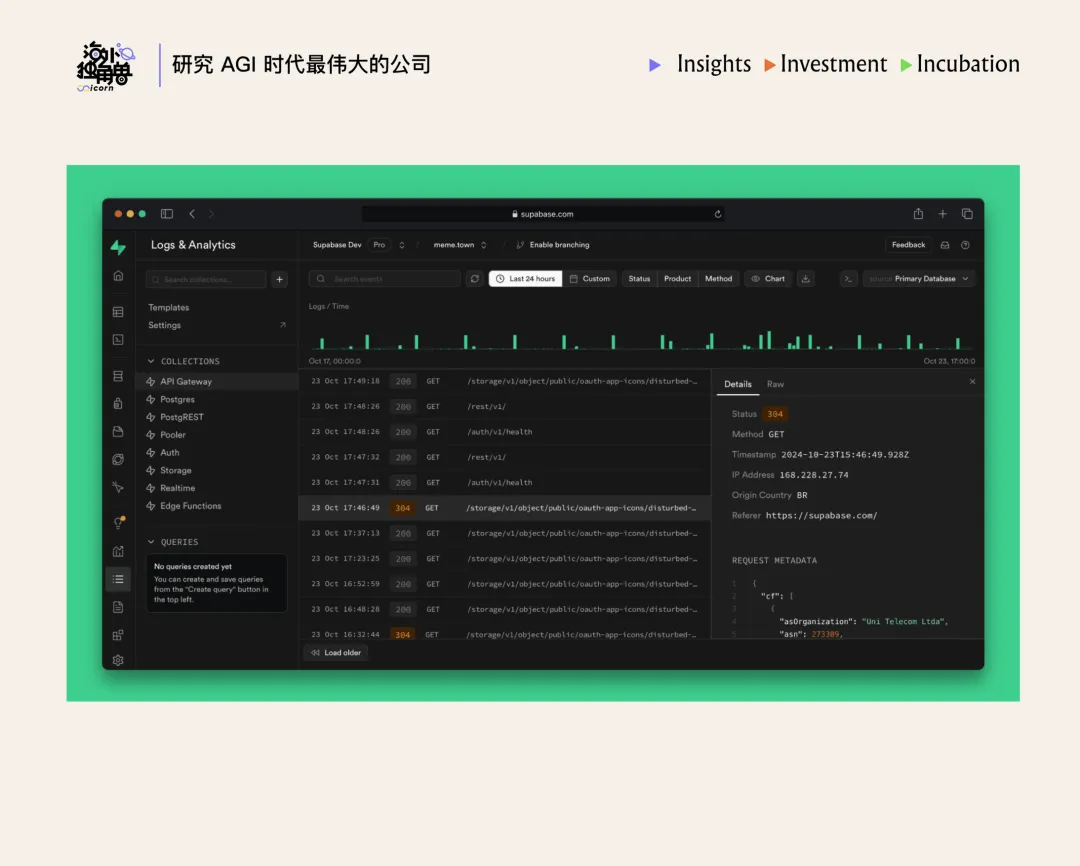Go back with browser back arrow

(192, 214)
